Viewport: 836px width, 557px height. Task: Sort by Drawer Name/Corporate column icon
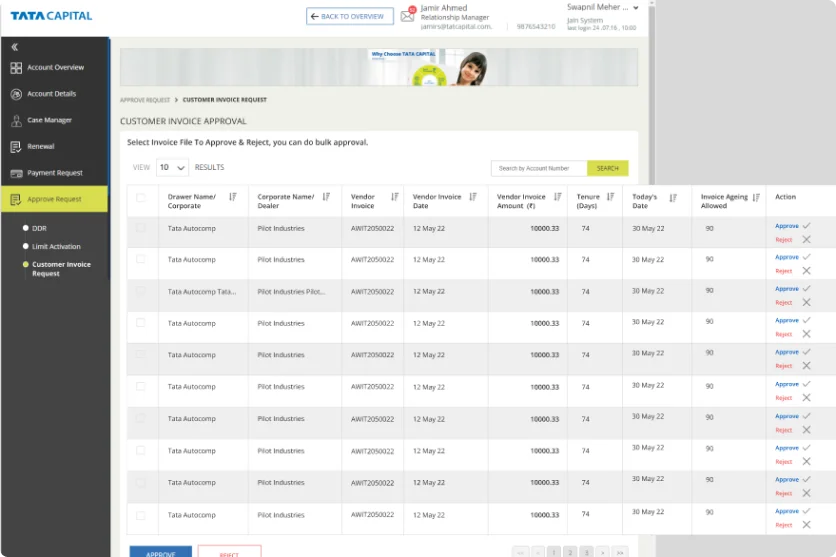click(x=232, y=197)
